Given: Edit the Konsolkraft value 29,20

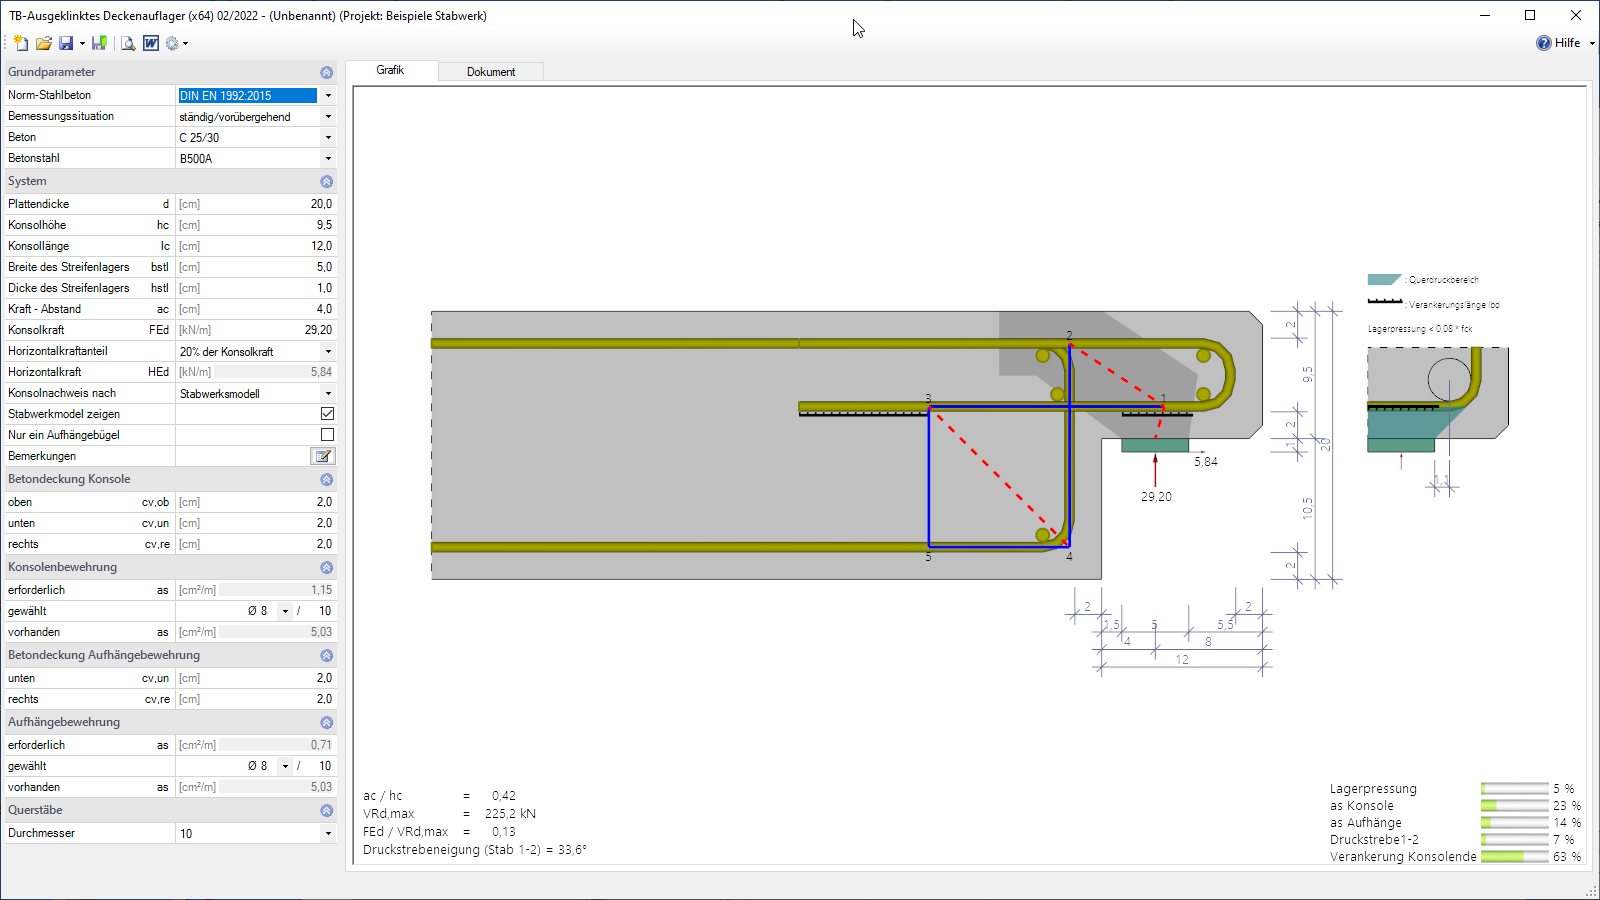Looking at the screenshot, I should tap(276, 330).
